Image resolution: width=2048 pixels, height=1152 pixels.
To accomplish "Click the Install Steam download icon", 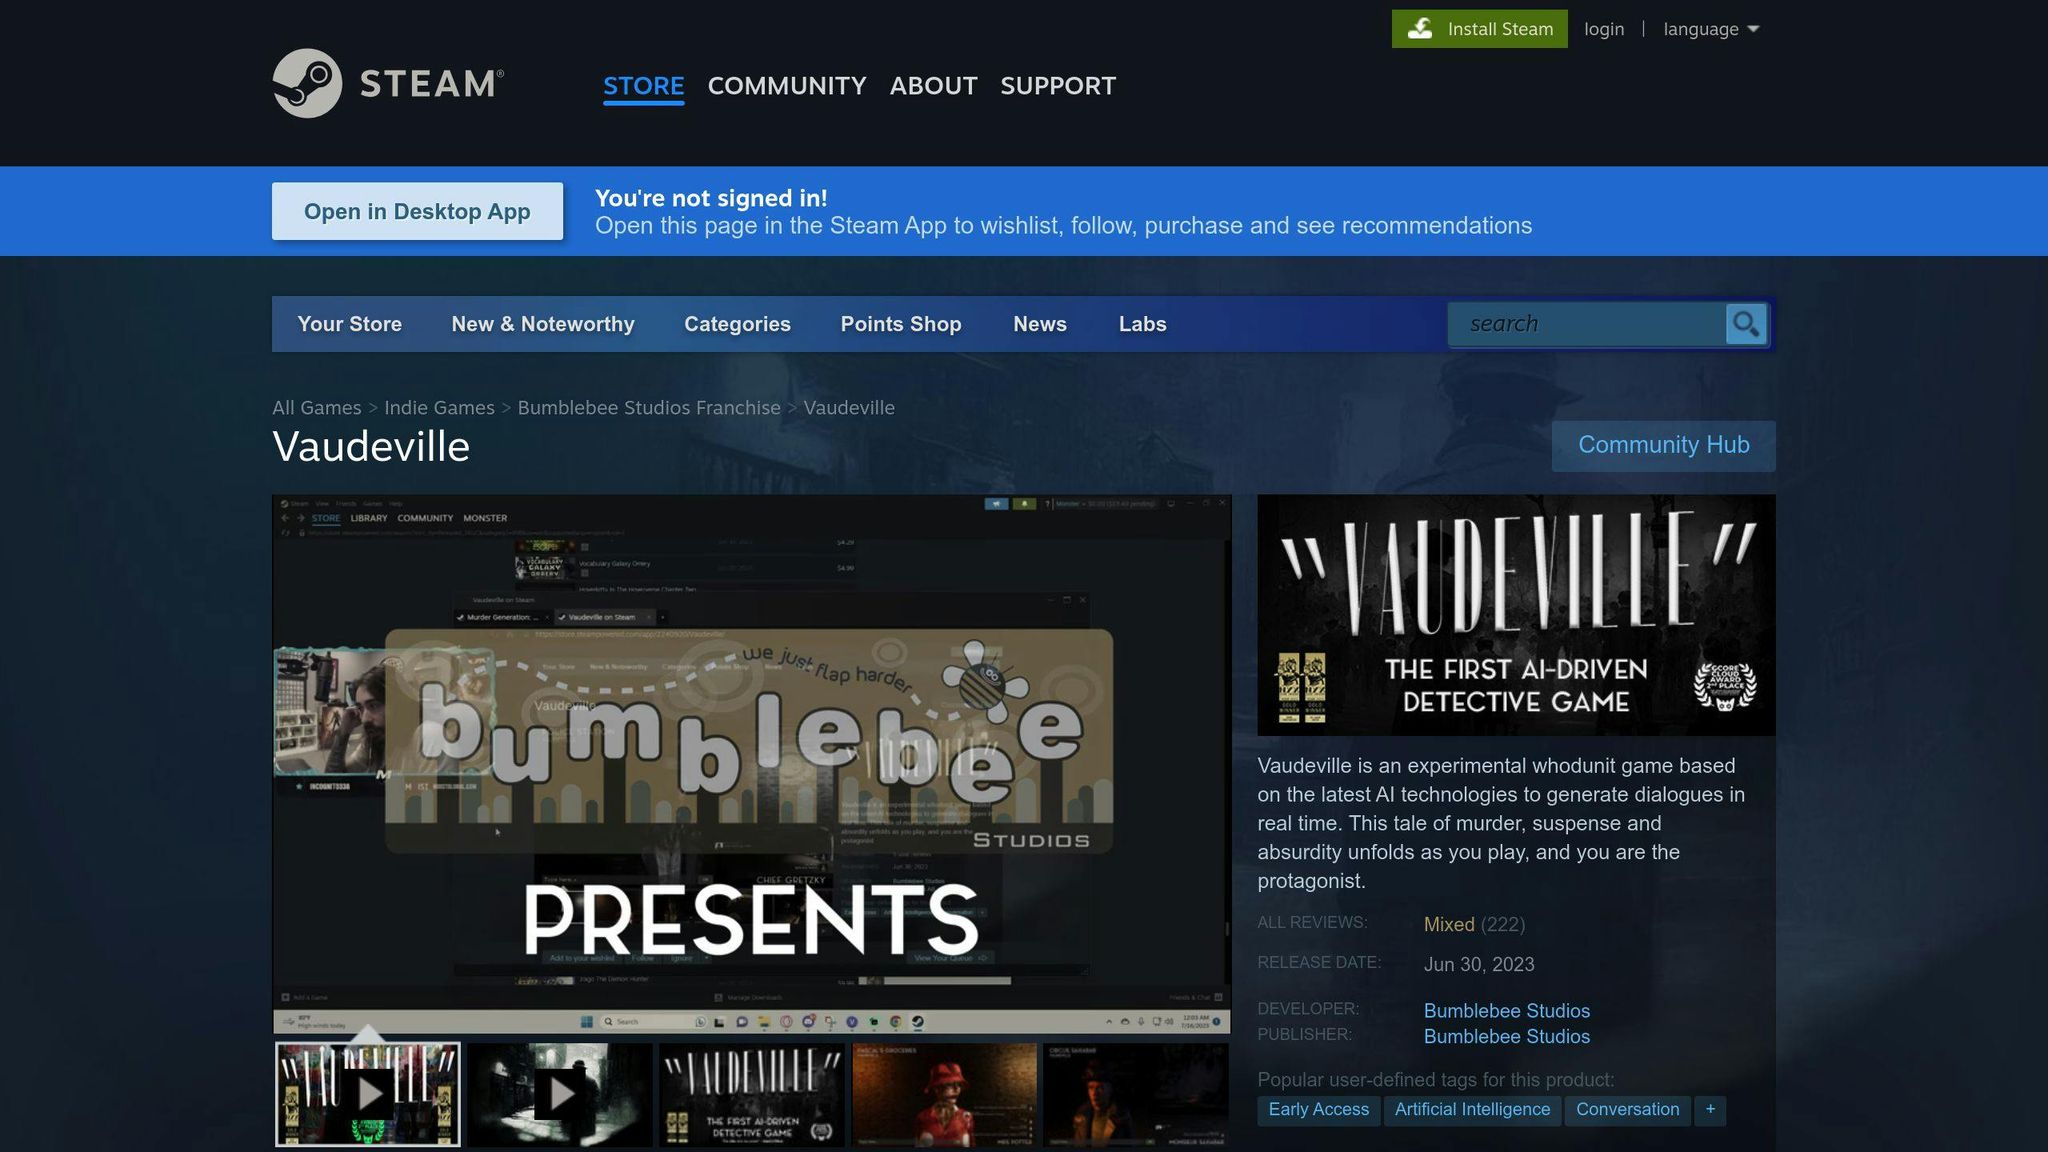I will [1420, 29].
